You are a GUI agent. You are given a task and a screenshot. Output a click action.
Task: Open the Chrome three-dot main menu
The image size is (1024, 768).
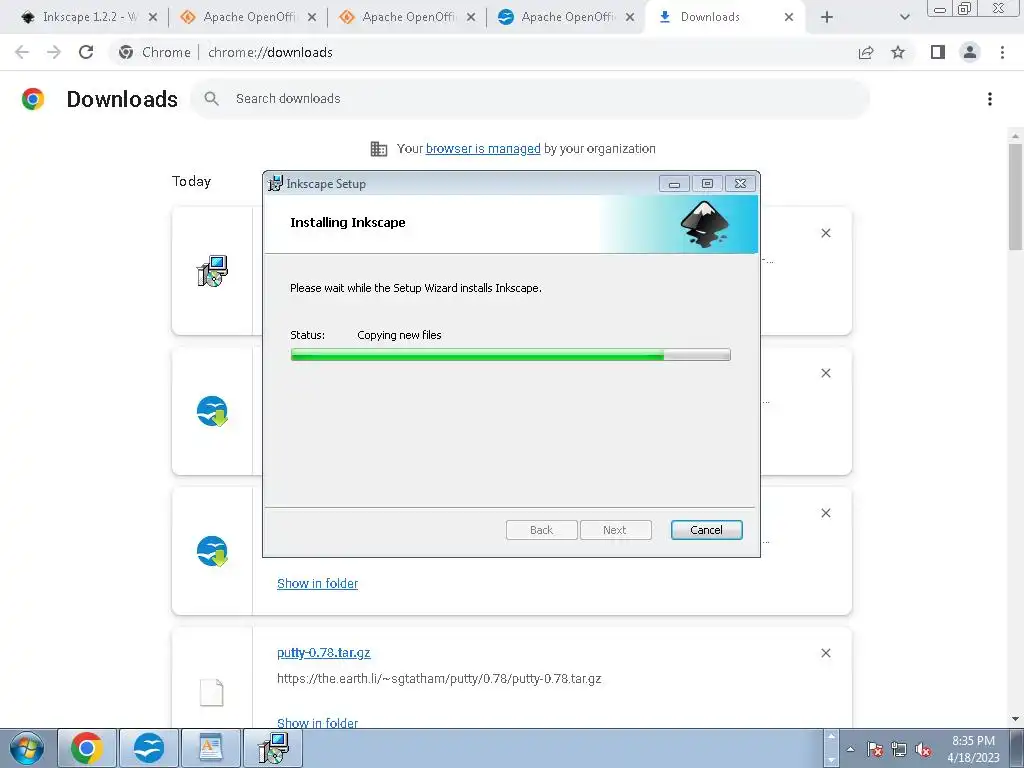pyautogui.click(x=1002, y=52)
